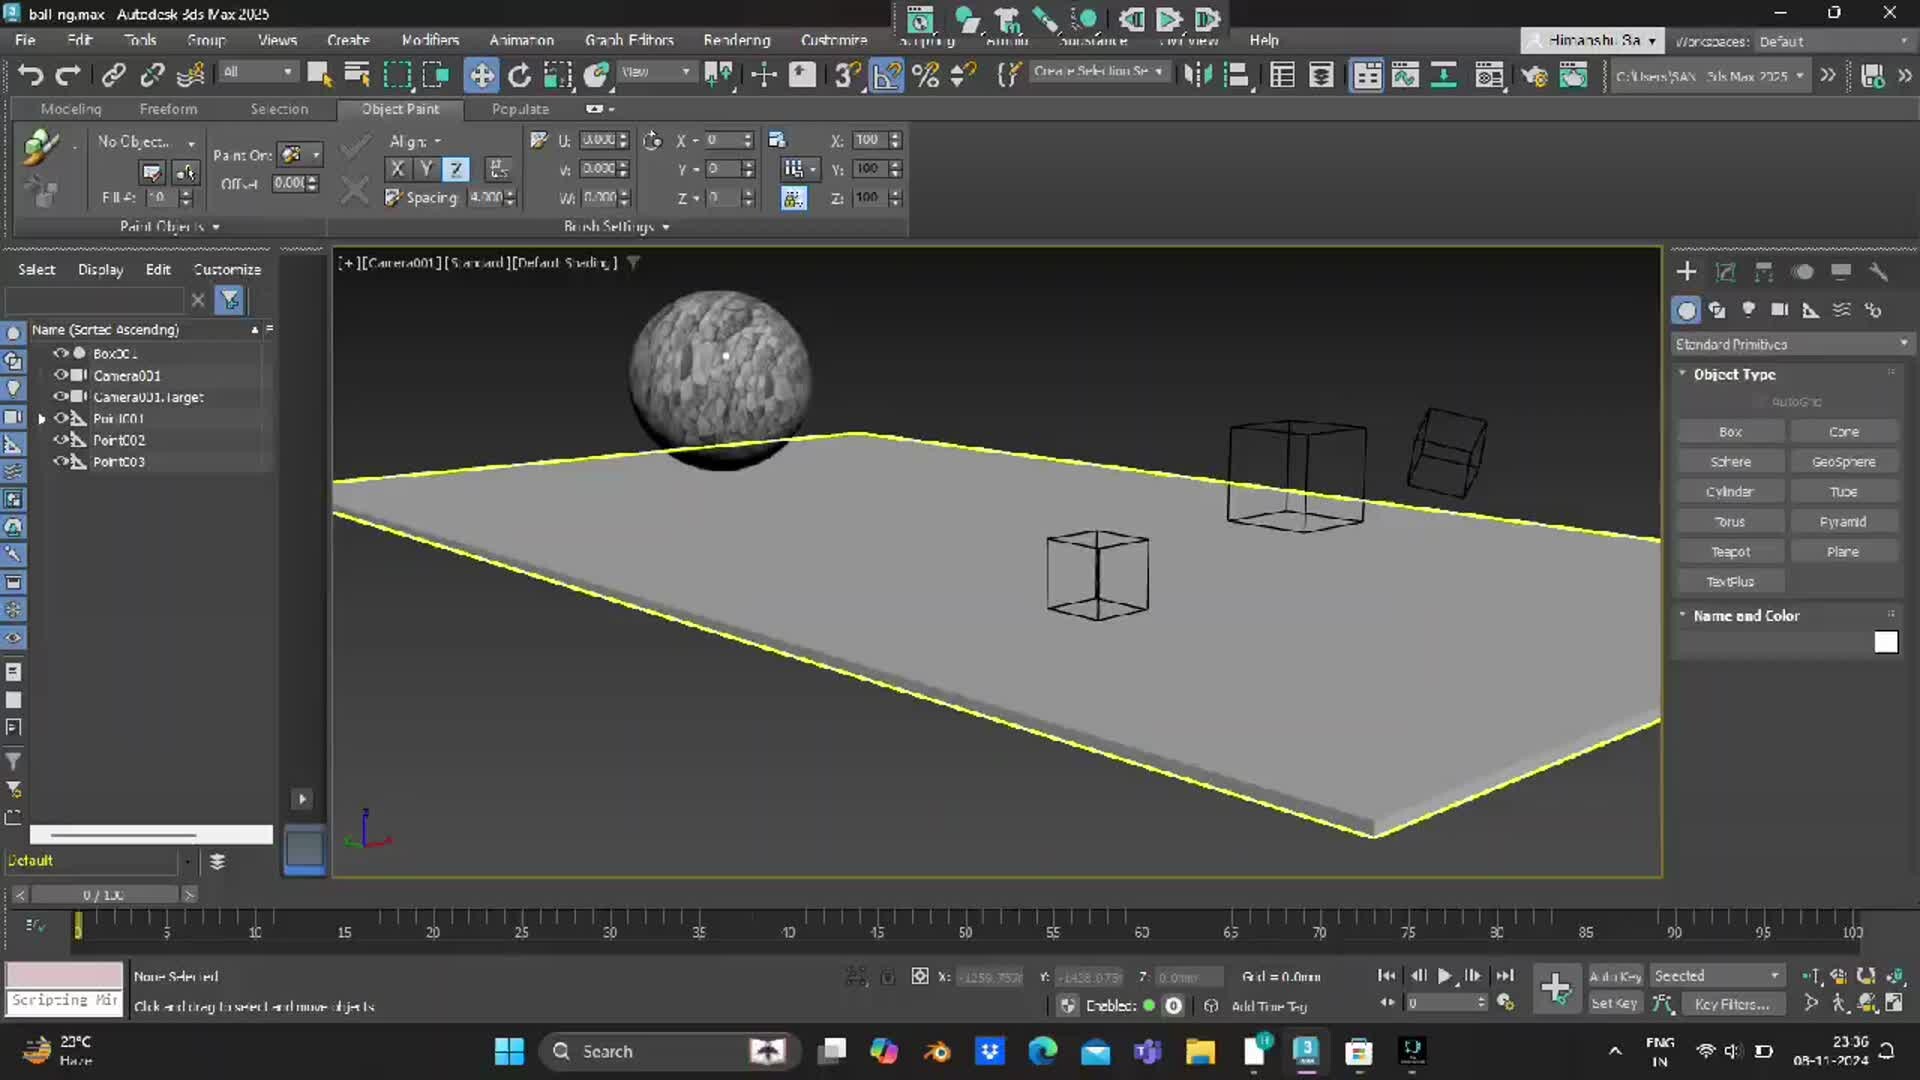Switch to the Populate ribbon tab

520,110
